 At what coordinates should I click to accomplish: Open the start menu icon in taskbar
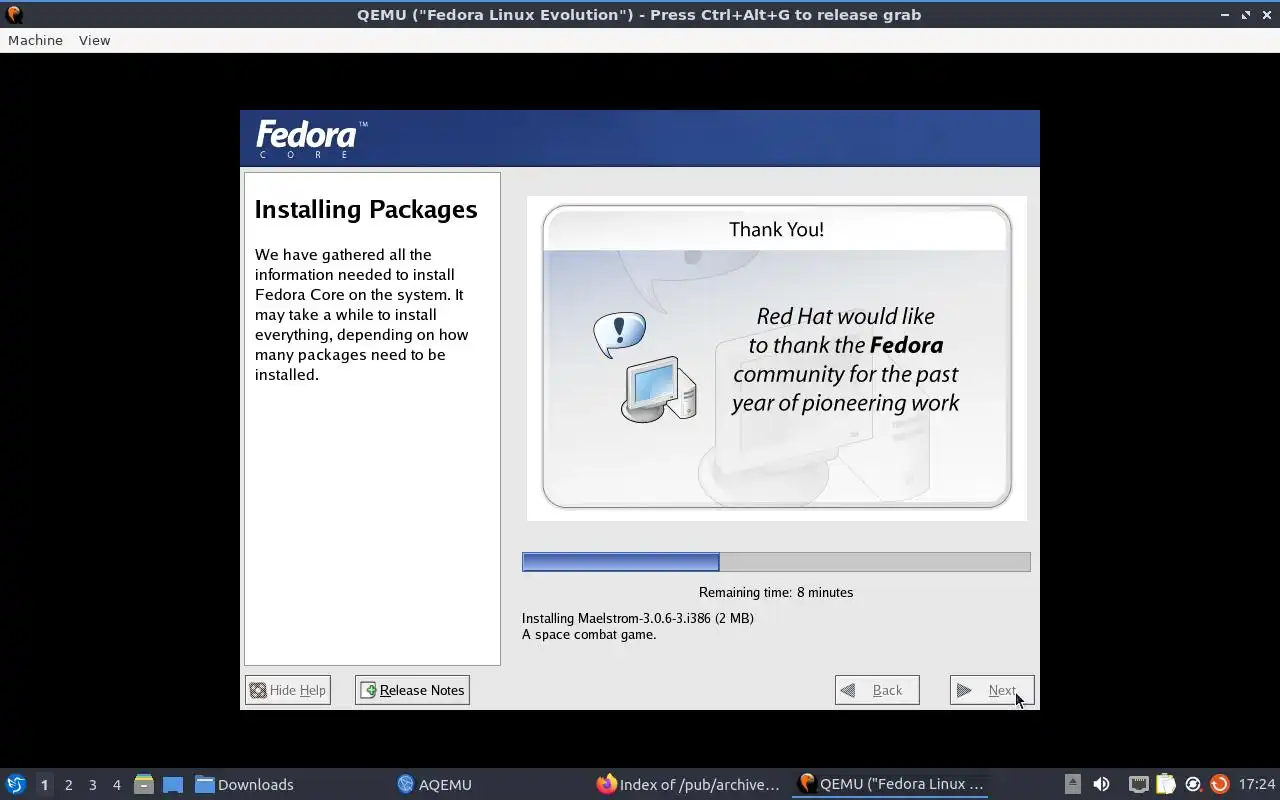click(x=15, y=784)
